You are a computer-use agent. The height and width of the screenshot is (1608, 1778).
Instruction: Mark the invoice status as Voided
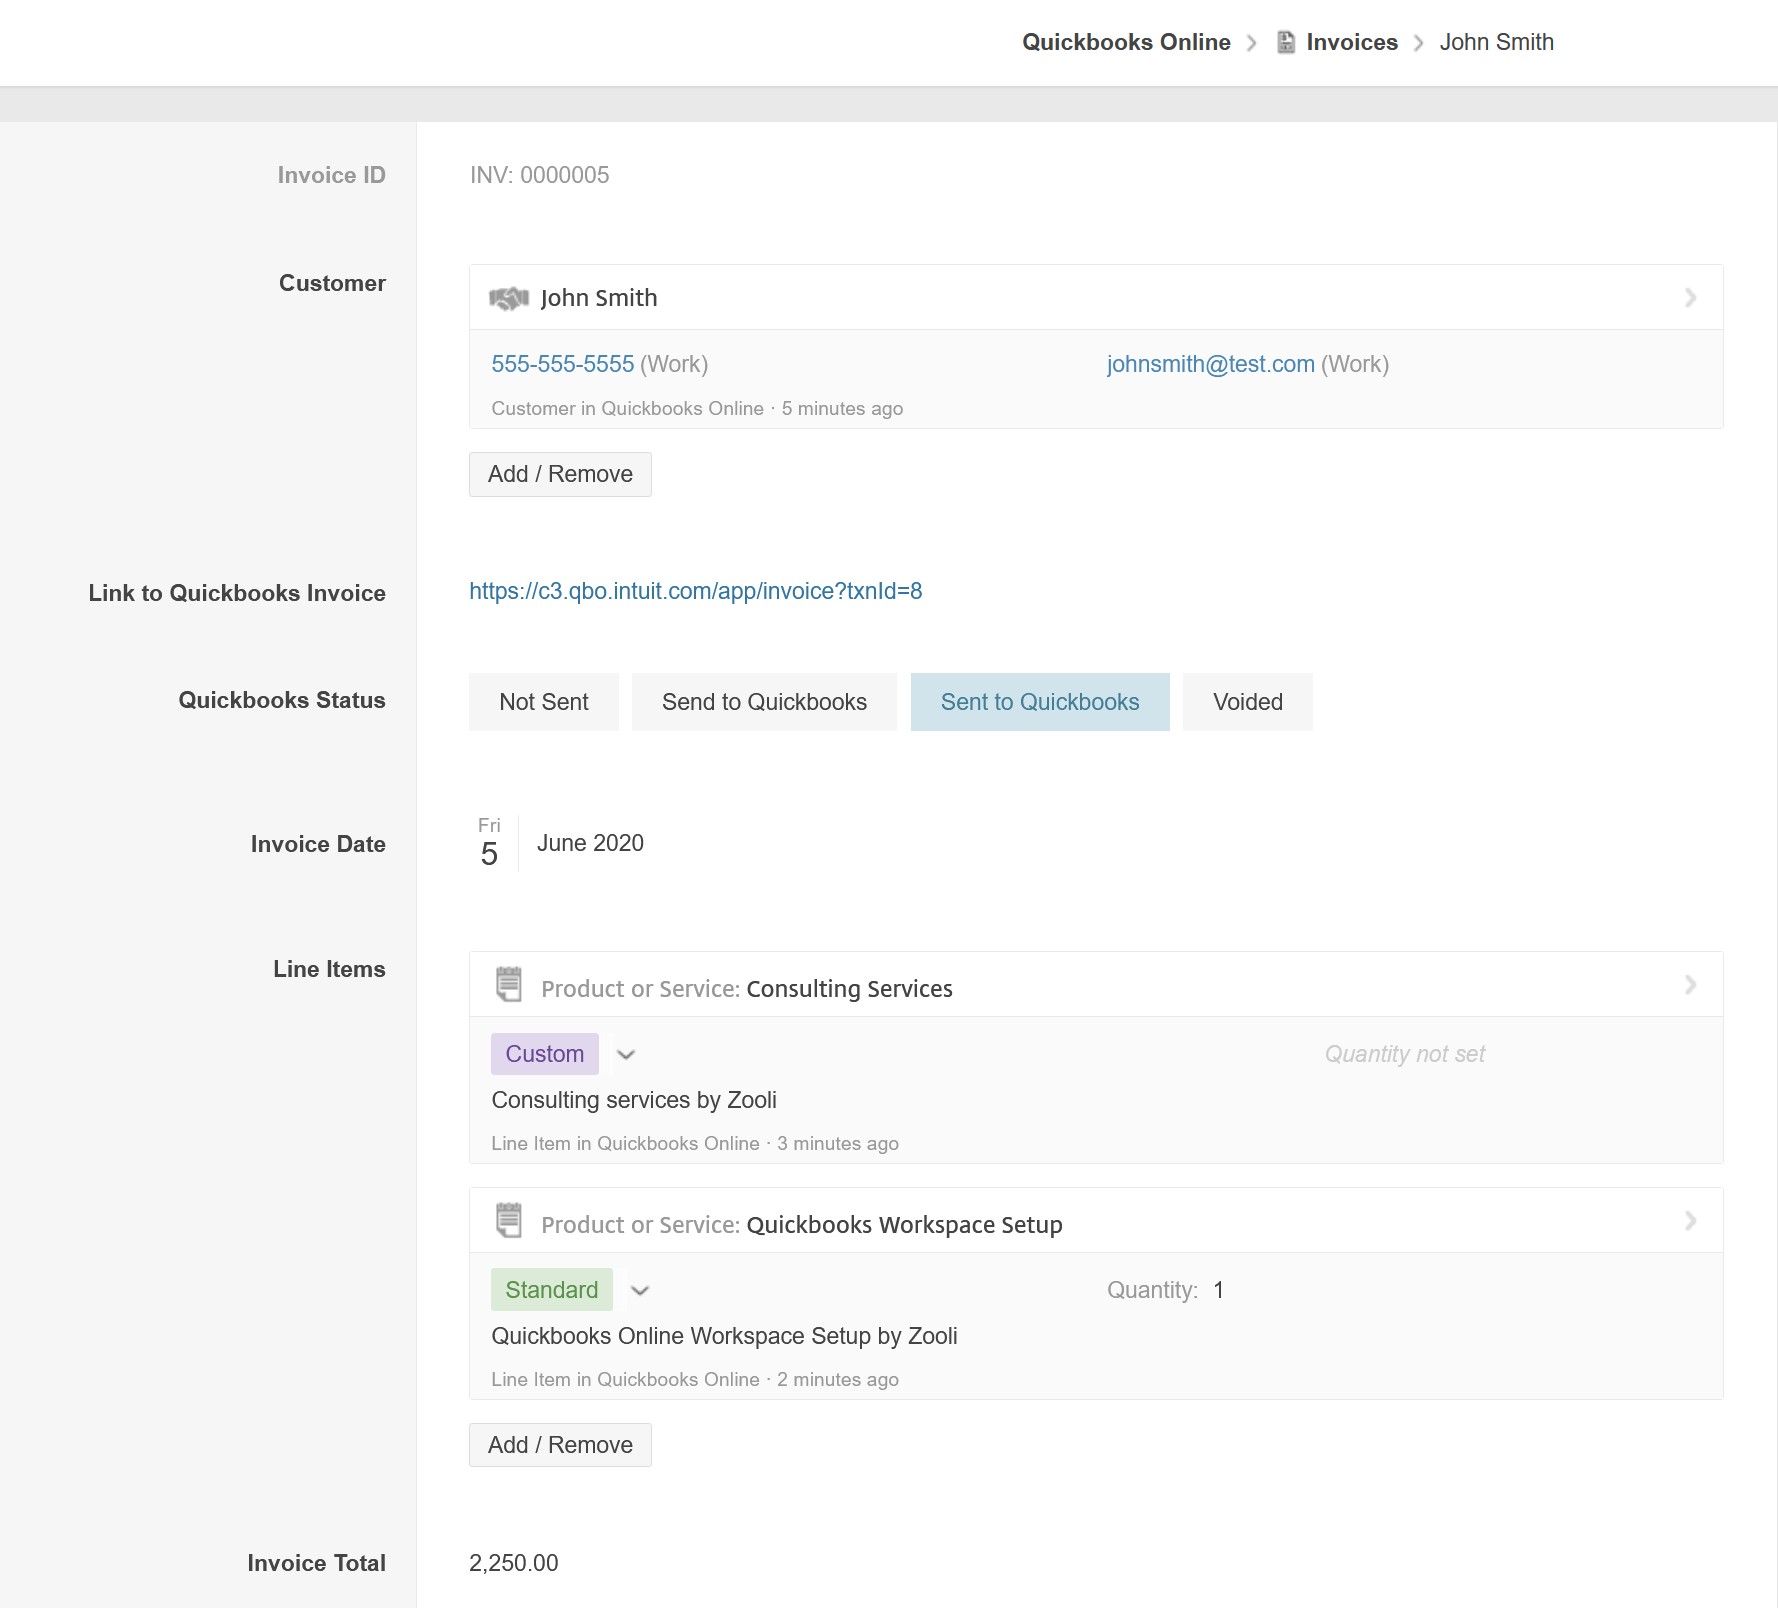pyautogui.click(x=1247, y=702)
